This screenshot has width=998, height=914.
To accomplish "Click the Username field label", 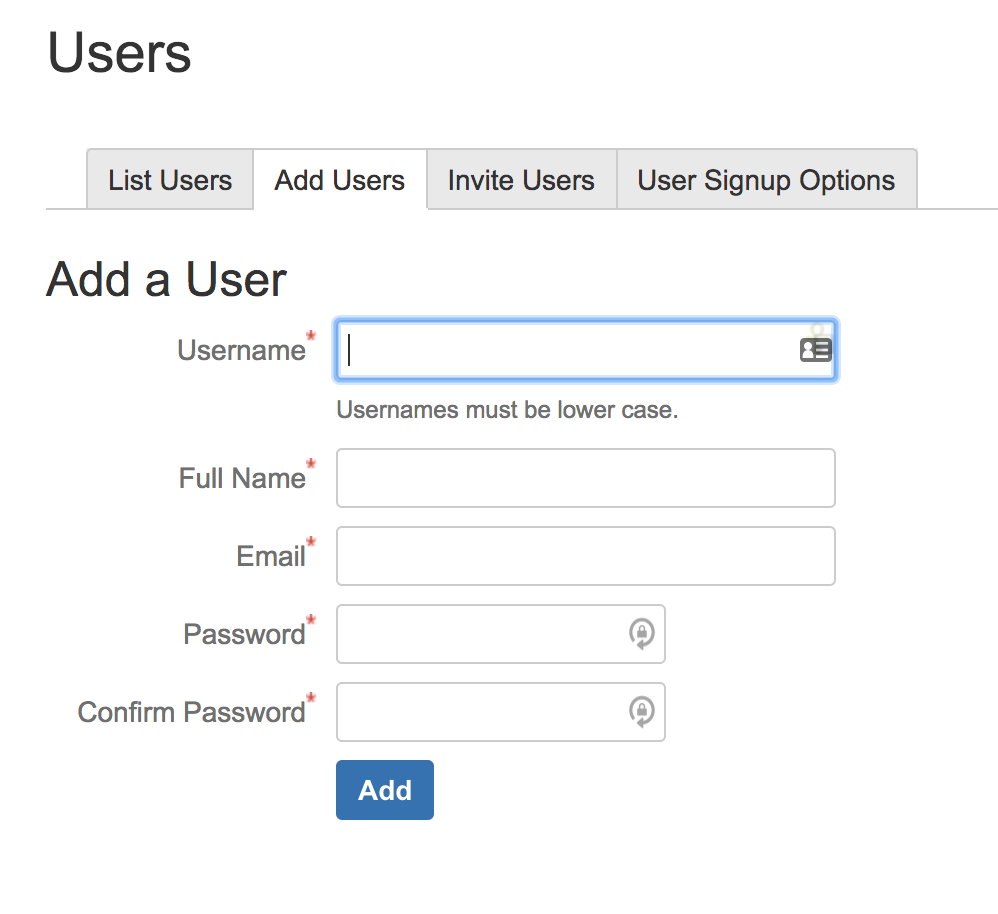I will tap(241, 351).
